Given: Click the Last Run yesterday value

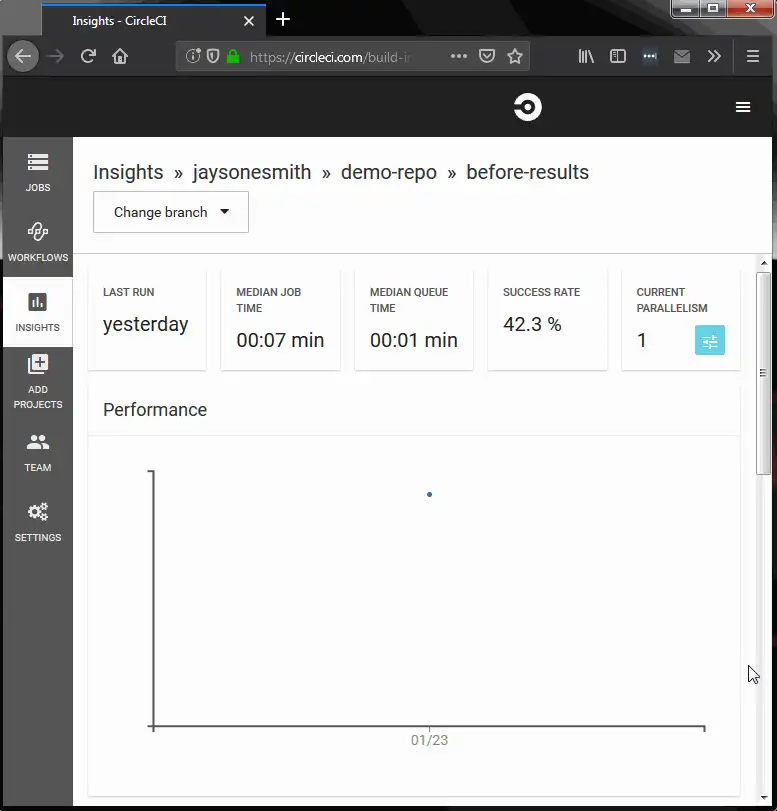Looking at the screenshot, I should point(145,325).
